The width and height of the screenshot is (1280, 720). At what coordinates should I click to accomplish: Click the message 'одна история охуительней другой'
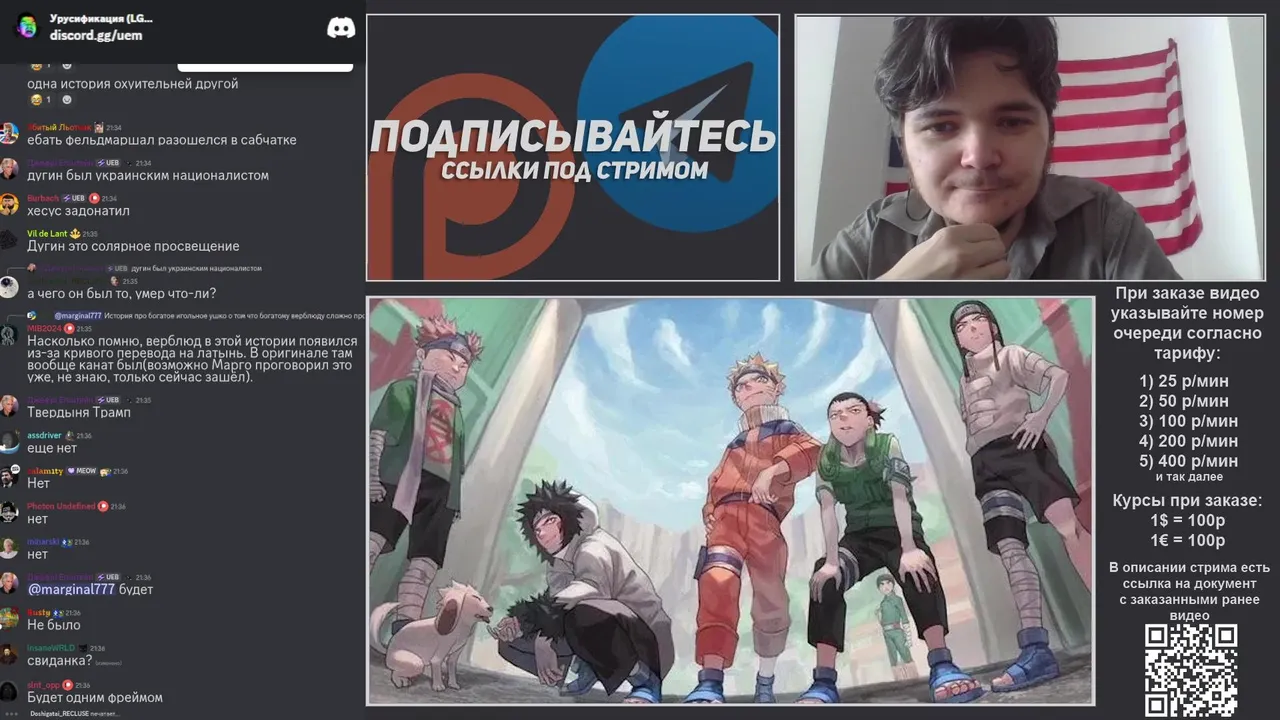pyautogui.click(x=133, y=84)
